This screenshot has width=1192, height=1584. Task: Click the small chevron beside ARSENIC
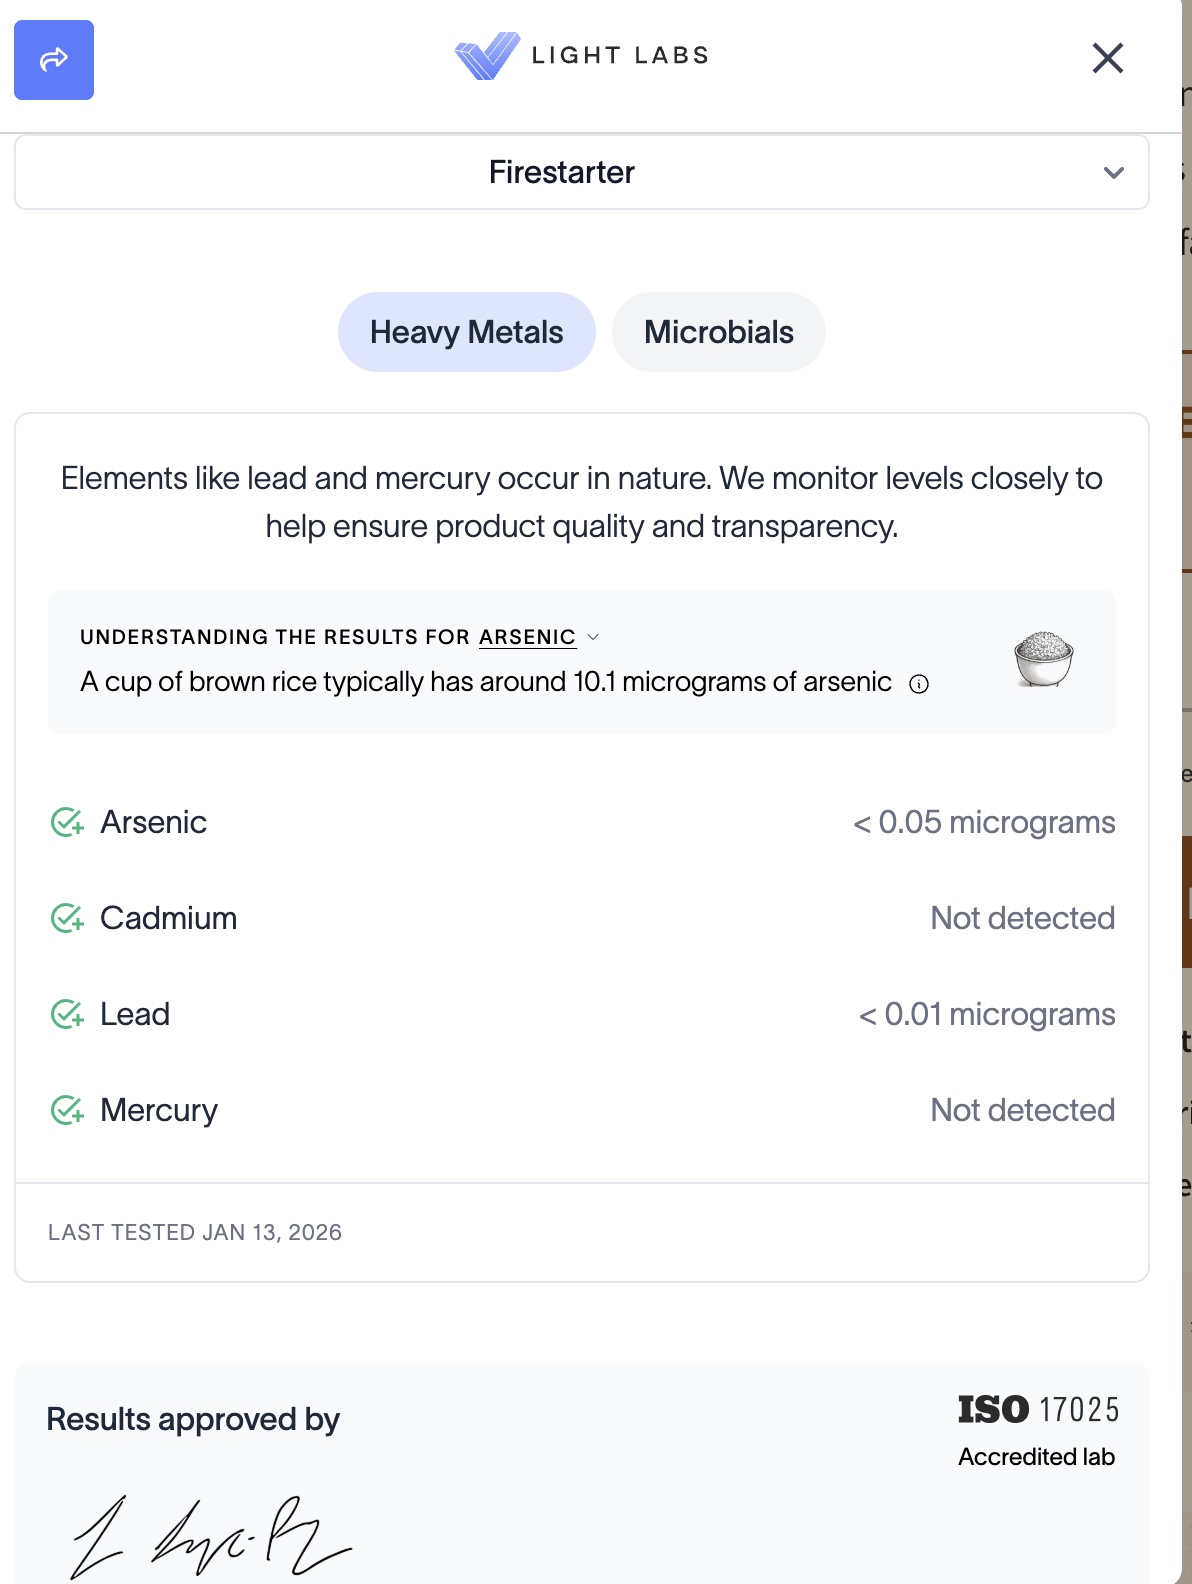pyautogui.click(x=593, y=637)
